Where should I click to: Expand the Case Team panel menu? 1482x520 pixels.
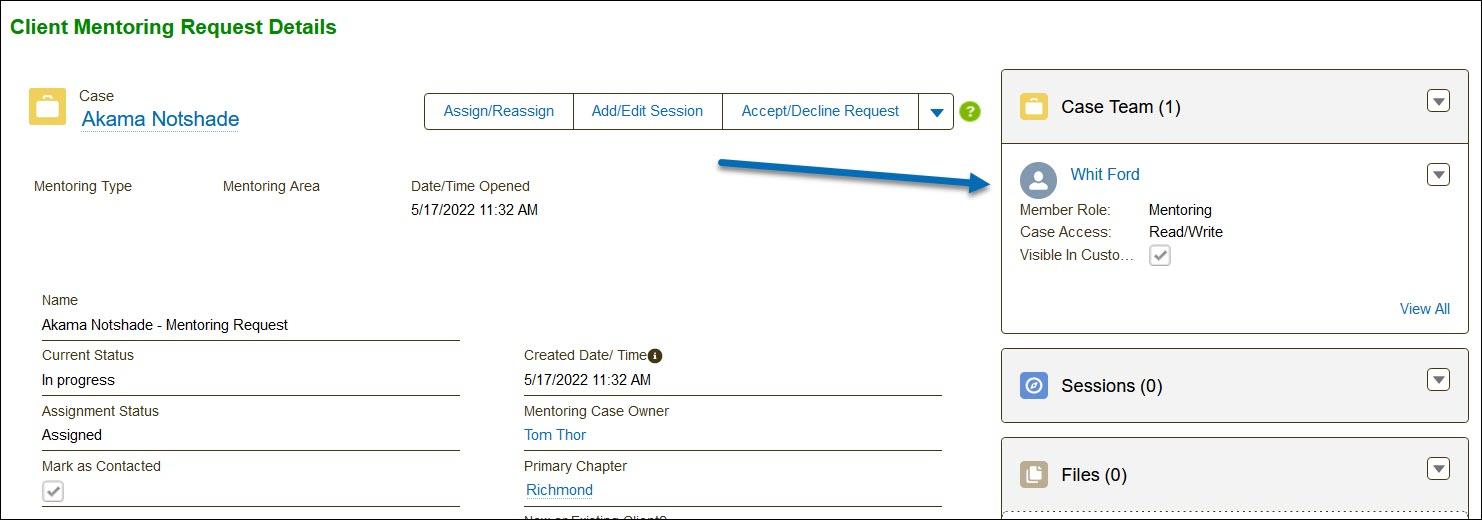point(1438,101)
